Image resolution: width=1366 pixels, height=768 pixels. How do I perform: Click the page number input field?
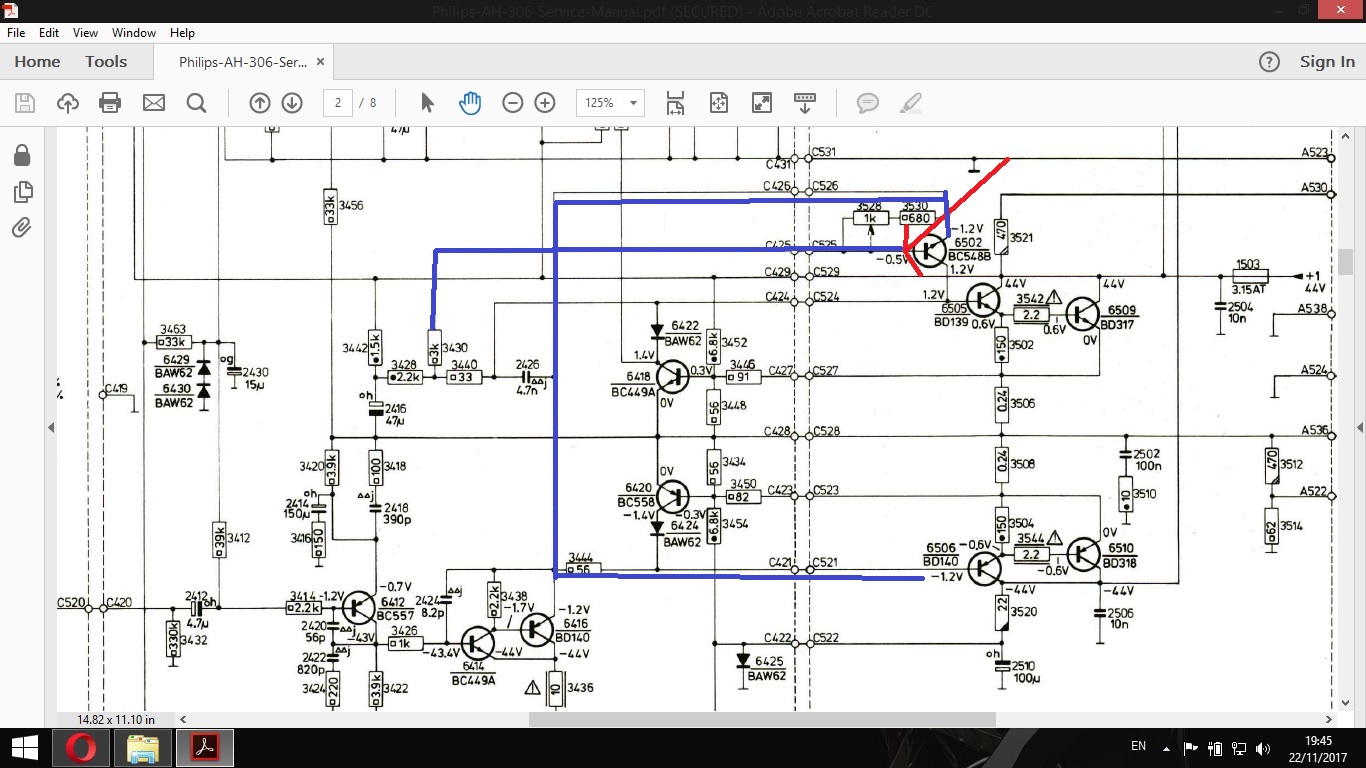tap(337, 103)
